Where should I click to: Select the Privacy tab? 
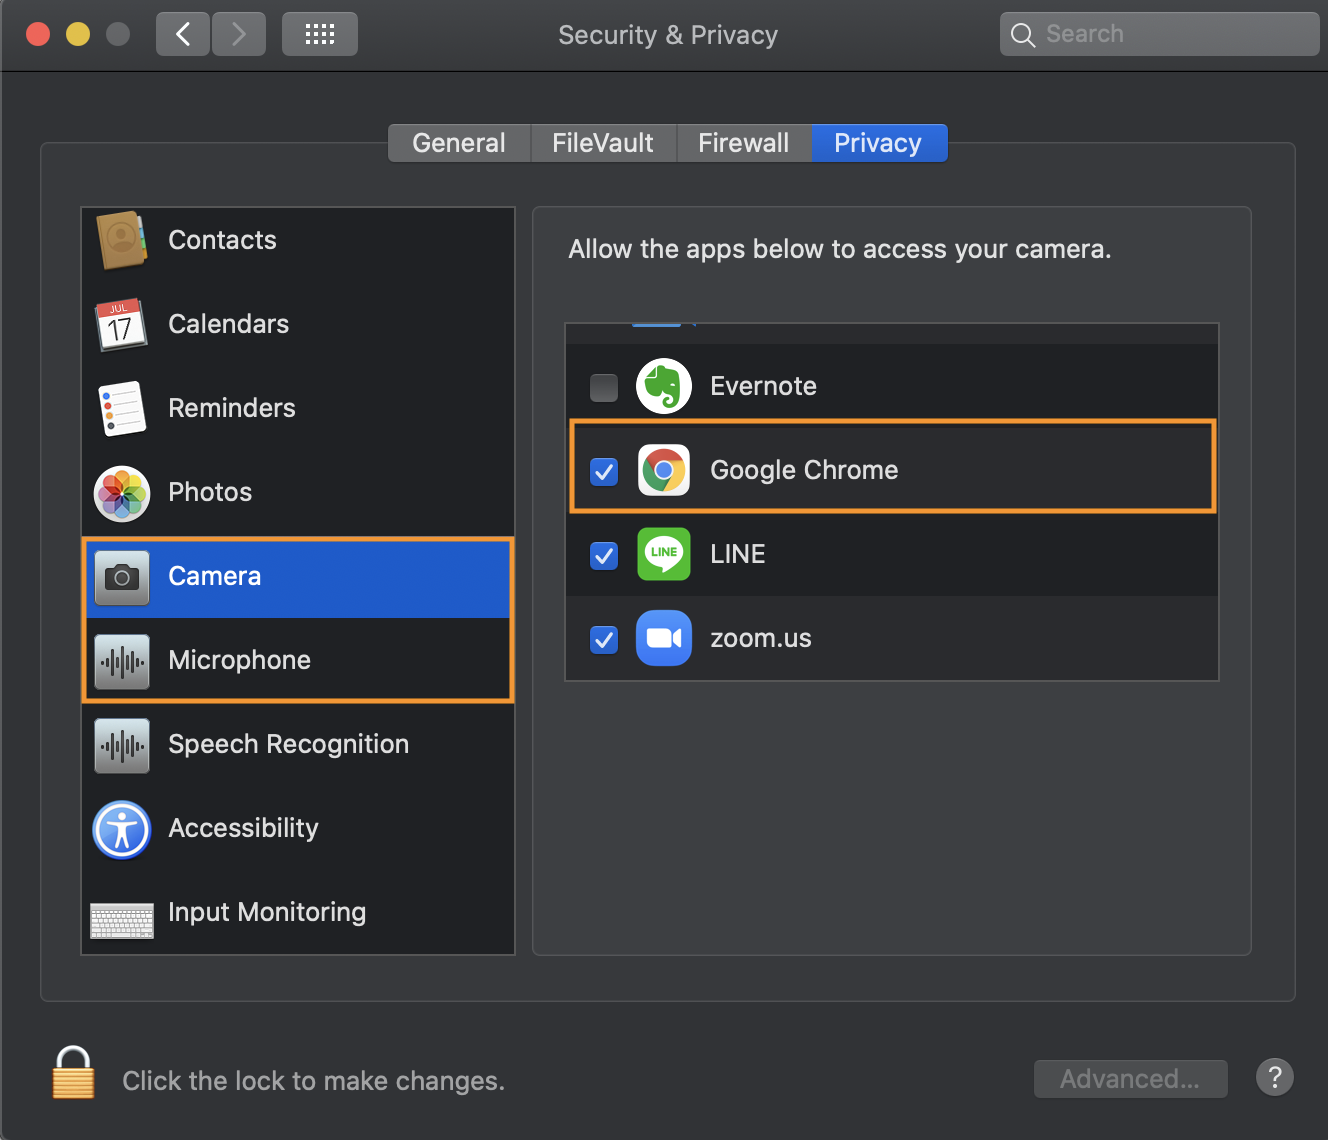tap(878, 143)
